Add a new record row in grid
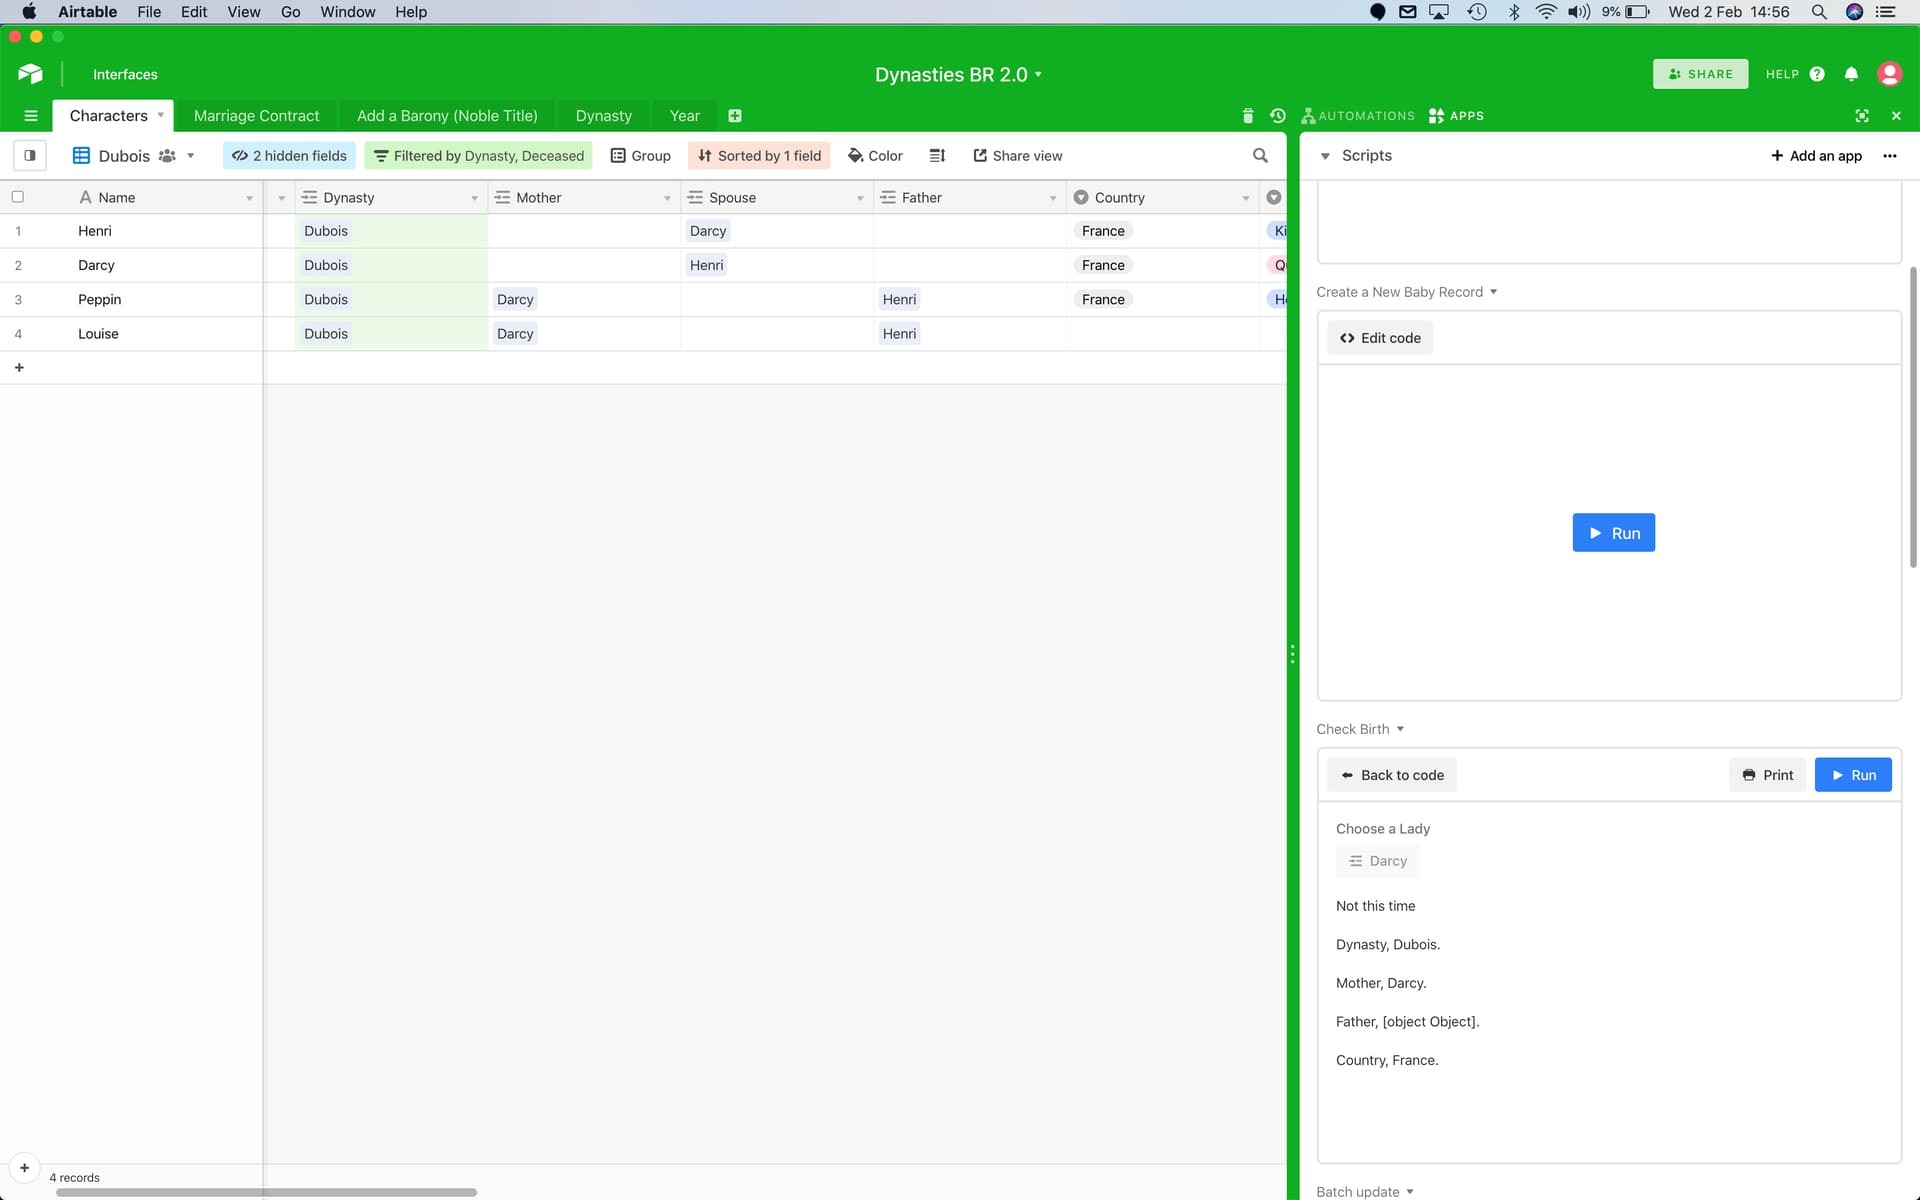The width and height of the screenshot is (1920, 1200). click(19, 367)
